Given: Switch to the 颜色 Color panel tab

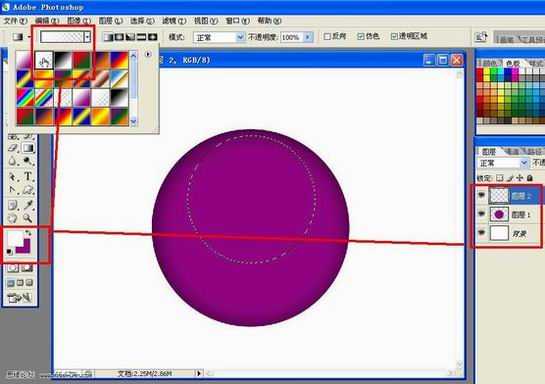Looking at the screenshot, I should (x=489, y=63).
